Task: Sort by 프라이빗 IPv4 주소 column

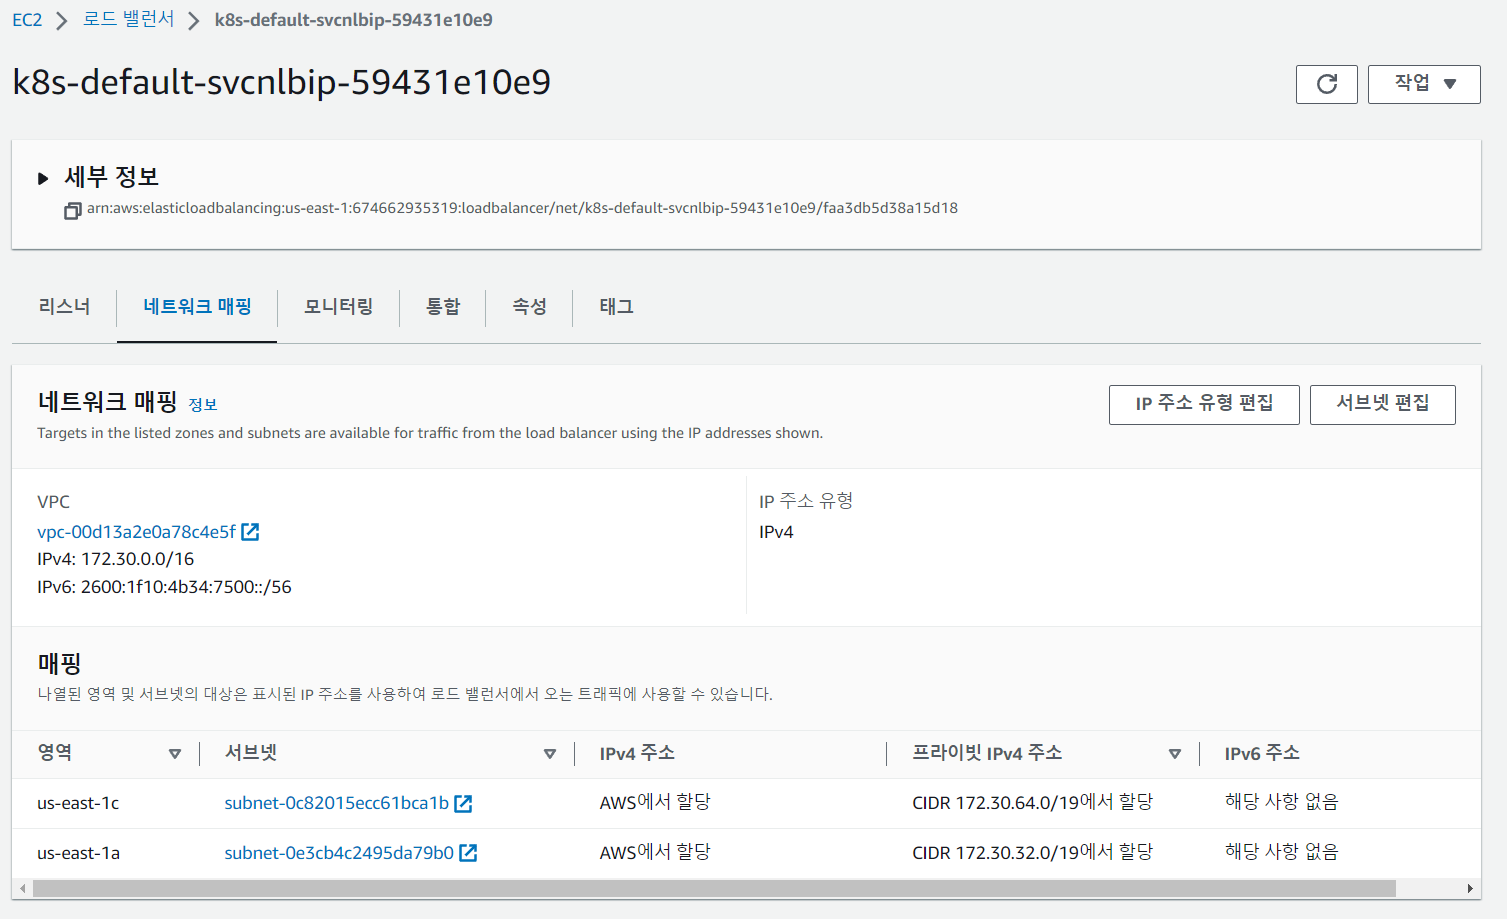Action: [1174, 754]
